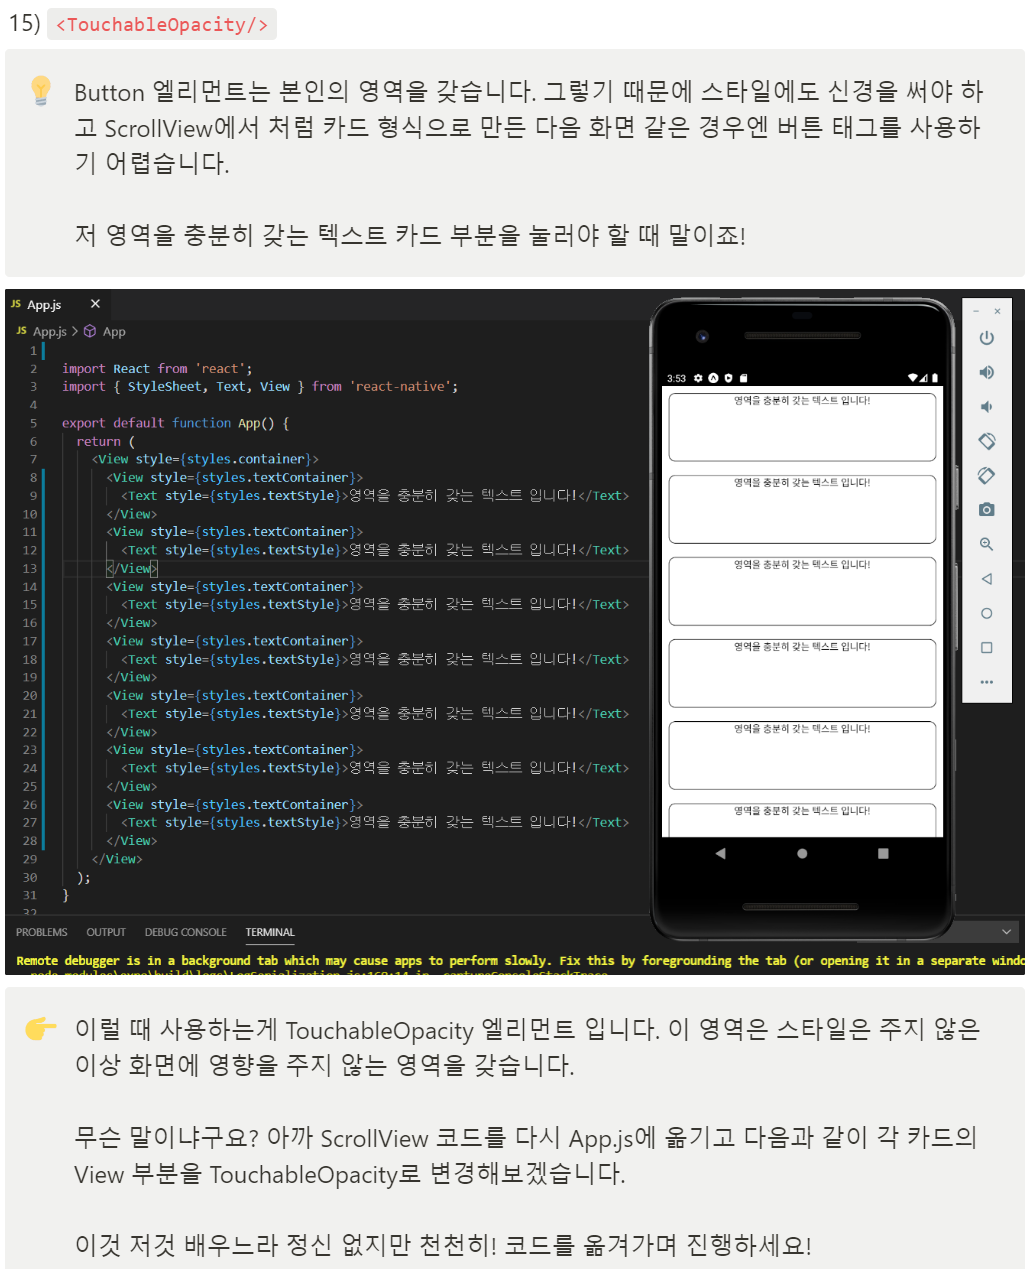Image resolution: width=1034 pixels, height=1269 pixels.
Task: Click the ");" code on line 30
Action: tap(84, 877)
